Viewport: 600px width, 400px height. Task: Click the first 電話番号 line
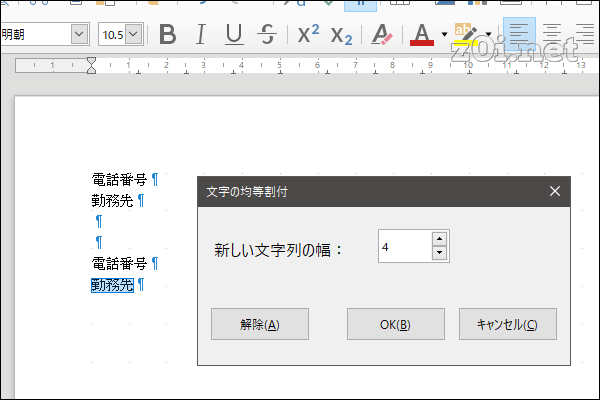(119, 180)
